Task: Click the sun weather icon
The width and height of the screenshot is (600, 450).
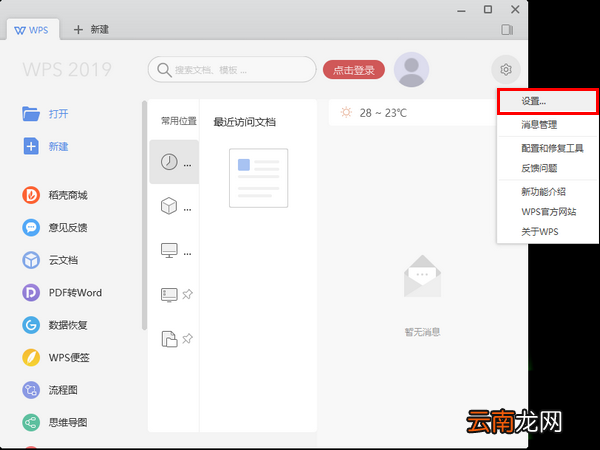Action: pos(346,112)
